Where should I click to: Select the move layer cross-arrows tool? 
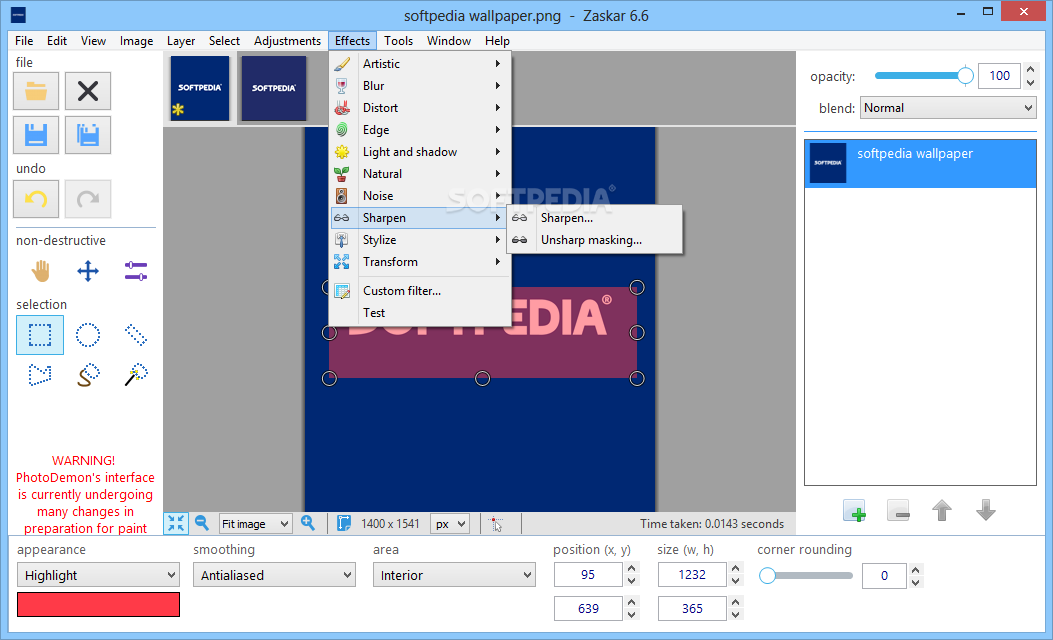point(88,271)
